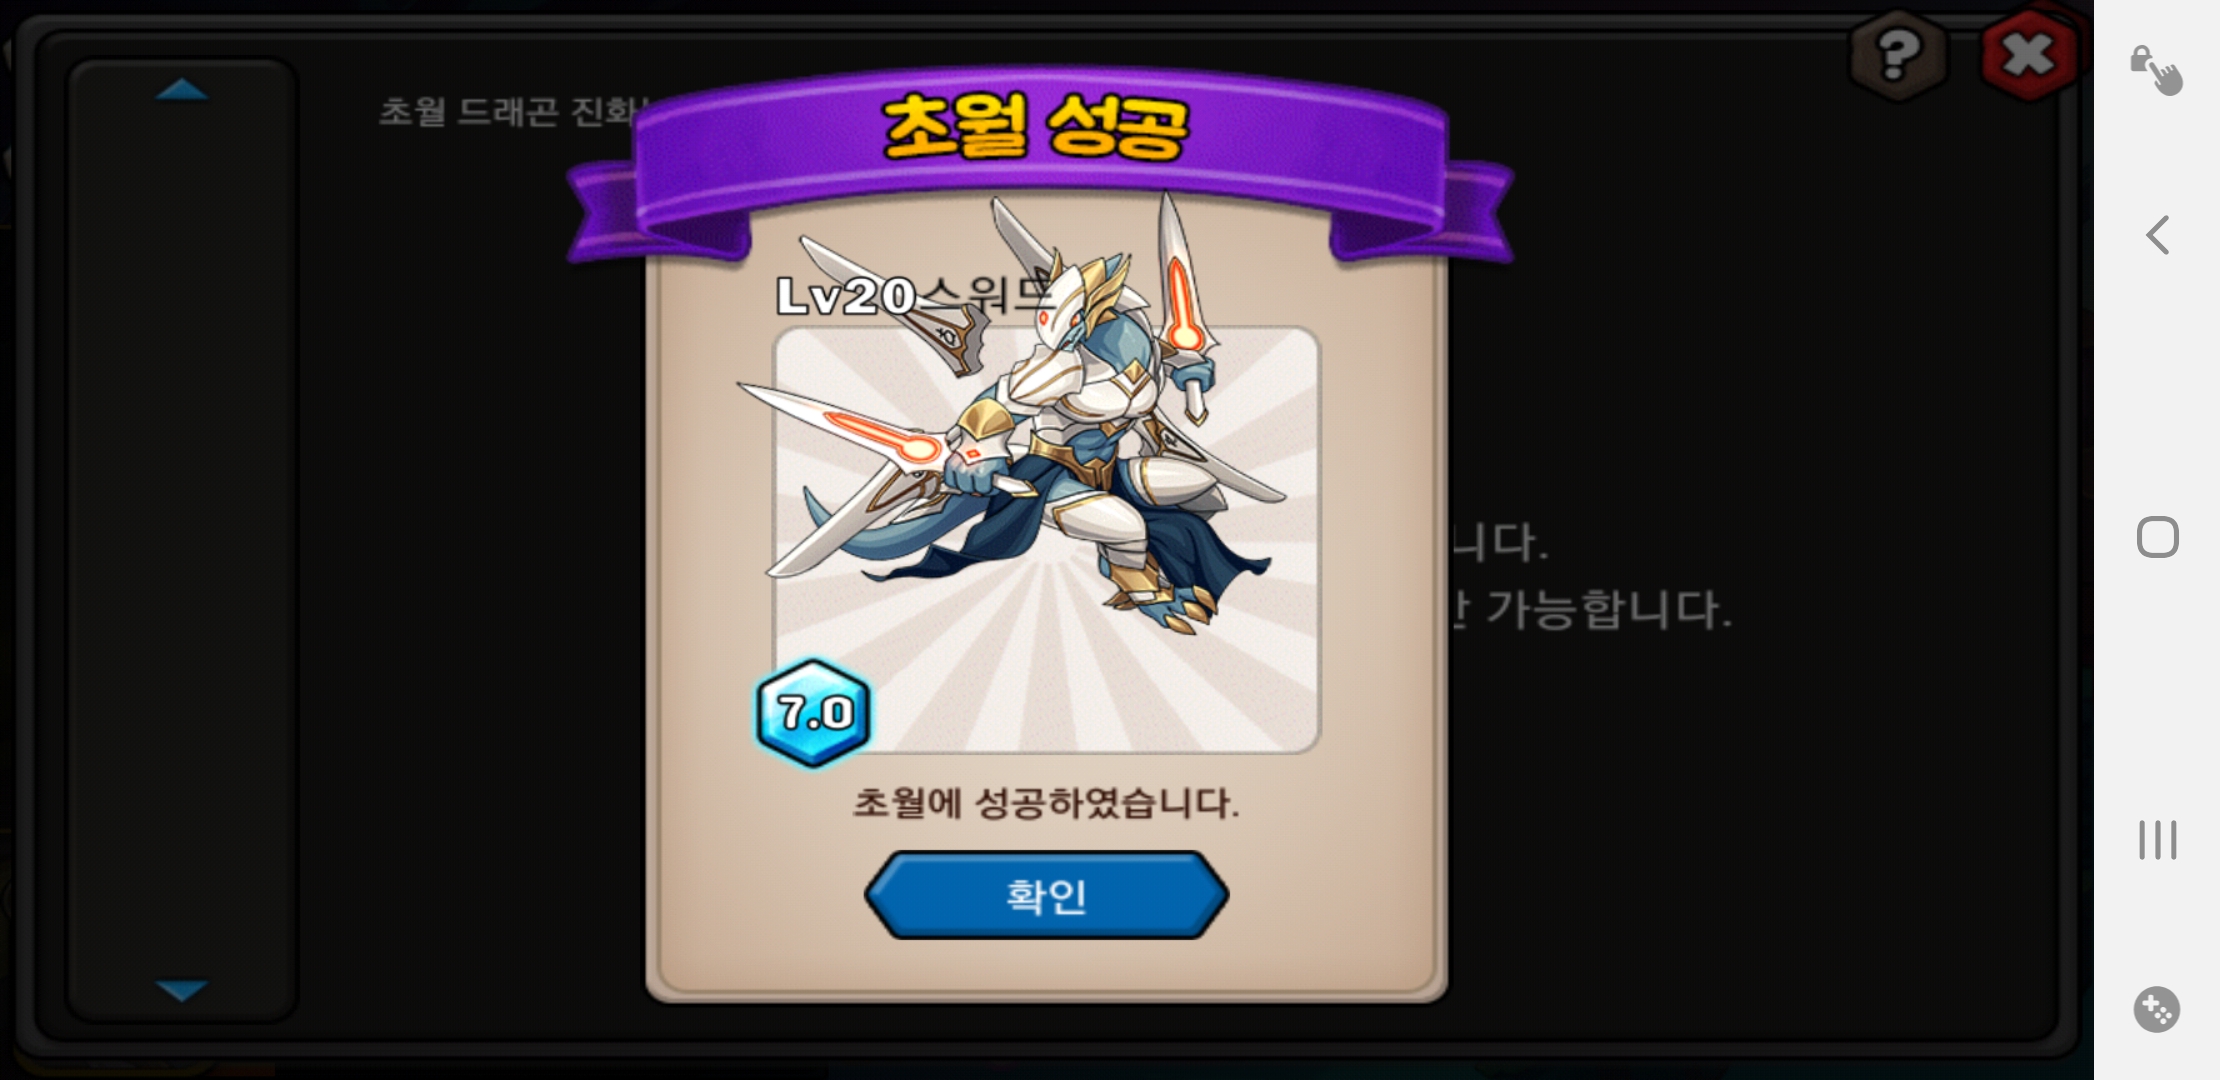Select the sword dragon character portrait
2220x1080 pixels.
pos(1047,540)
